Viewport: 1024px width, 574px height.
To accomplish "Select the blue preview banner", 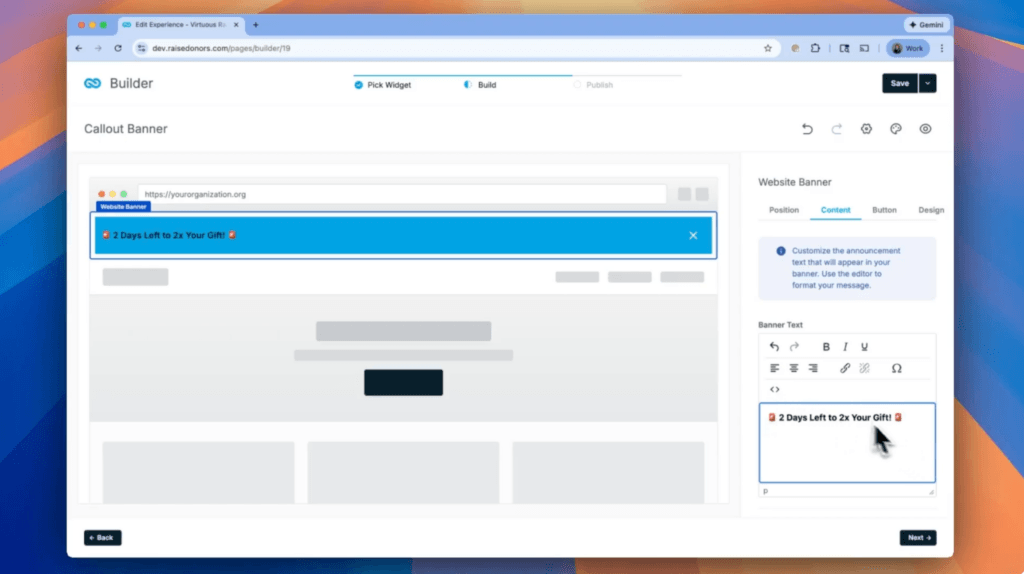I will click(x=403, y=236).
